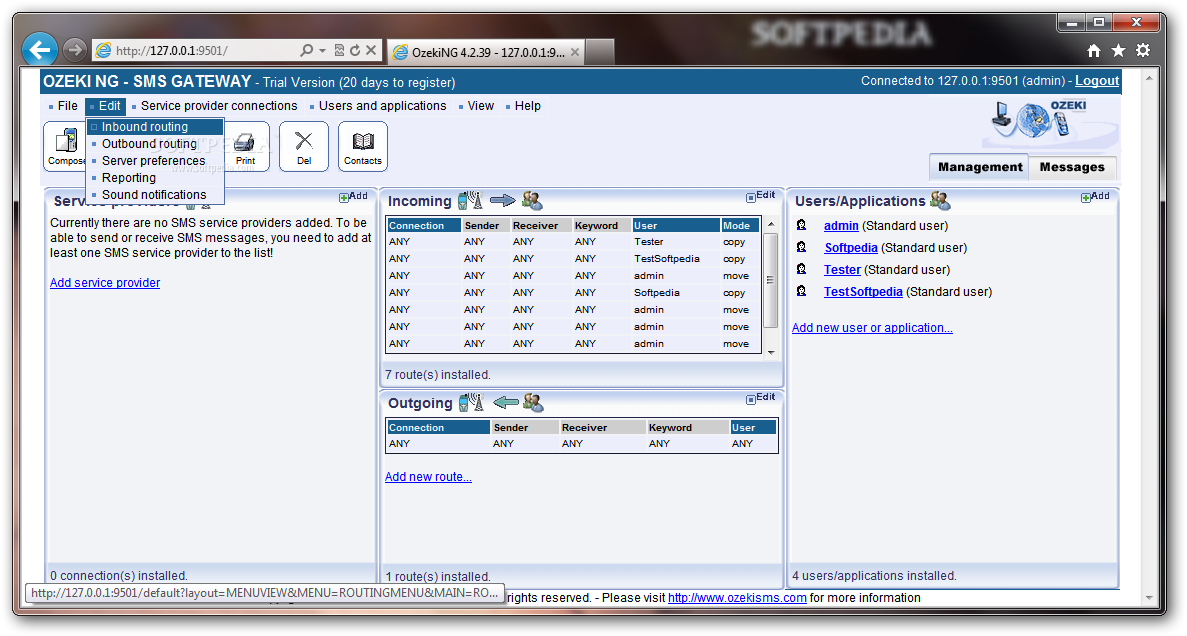Click Connection column header in Incoming table

pyautogui.click(x=424, y=226)
